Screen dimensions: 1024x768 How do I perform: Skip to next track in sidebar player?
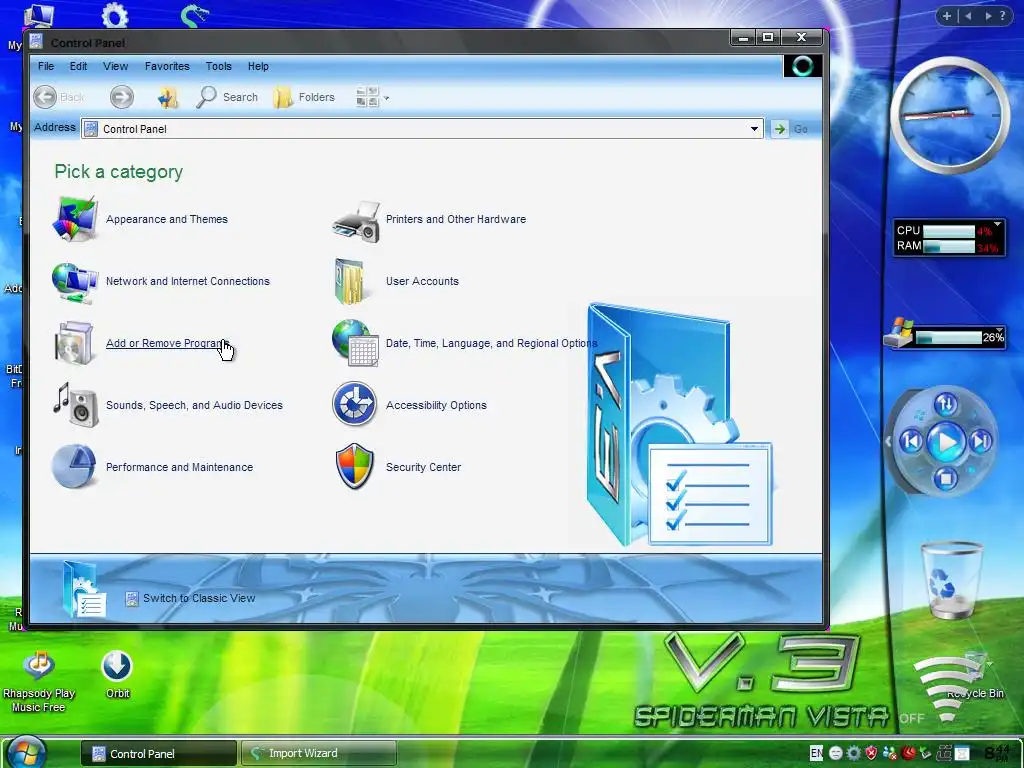coord(980,441)
